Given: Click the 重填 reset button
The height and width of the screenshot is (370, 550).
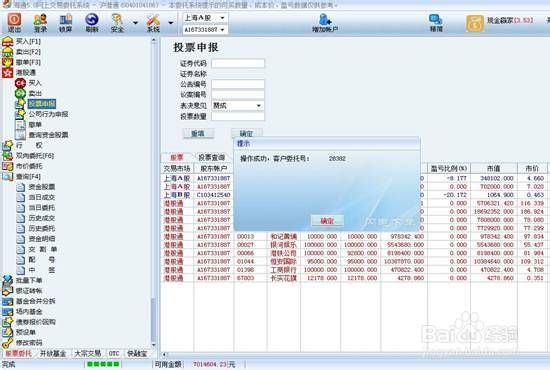Looking at the screenshot, I should 198,134.
